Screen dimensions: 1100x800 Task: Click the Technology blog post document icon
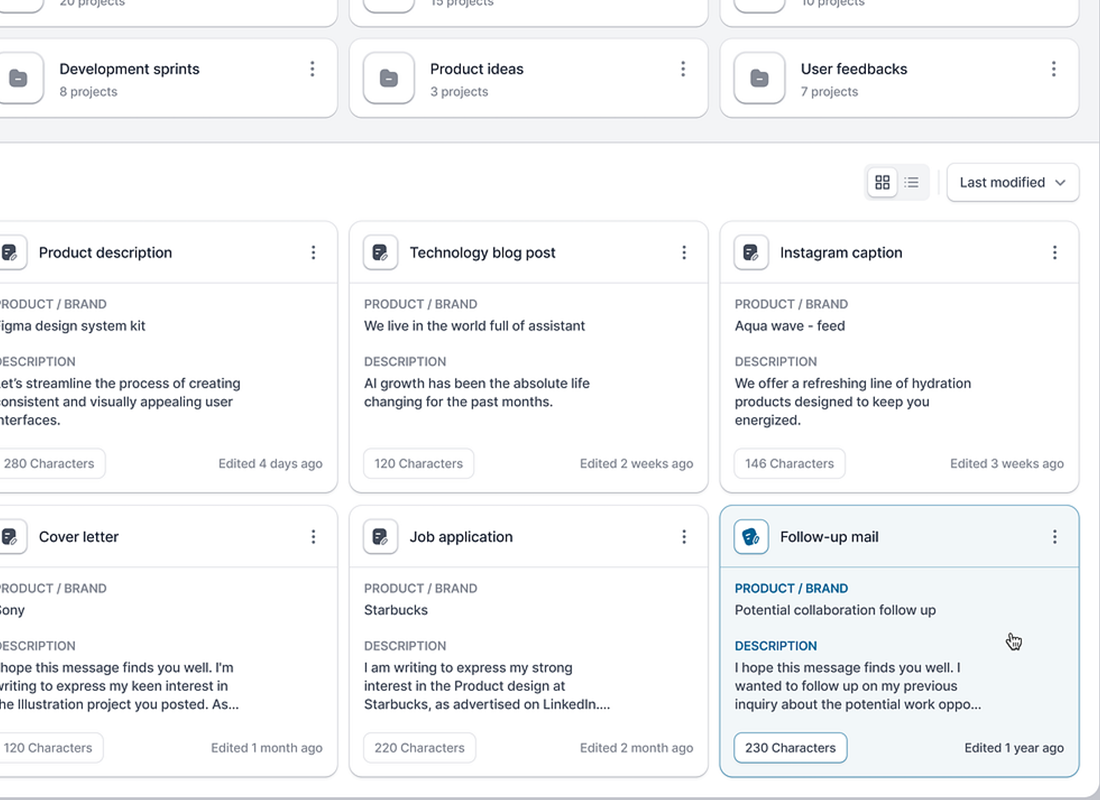(380, 252)
